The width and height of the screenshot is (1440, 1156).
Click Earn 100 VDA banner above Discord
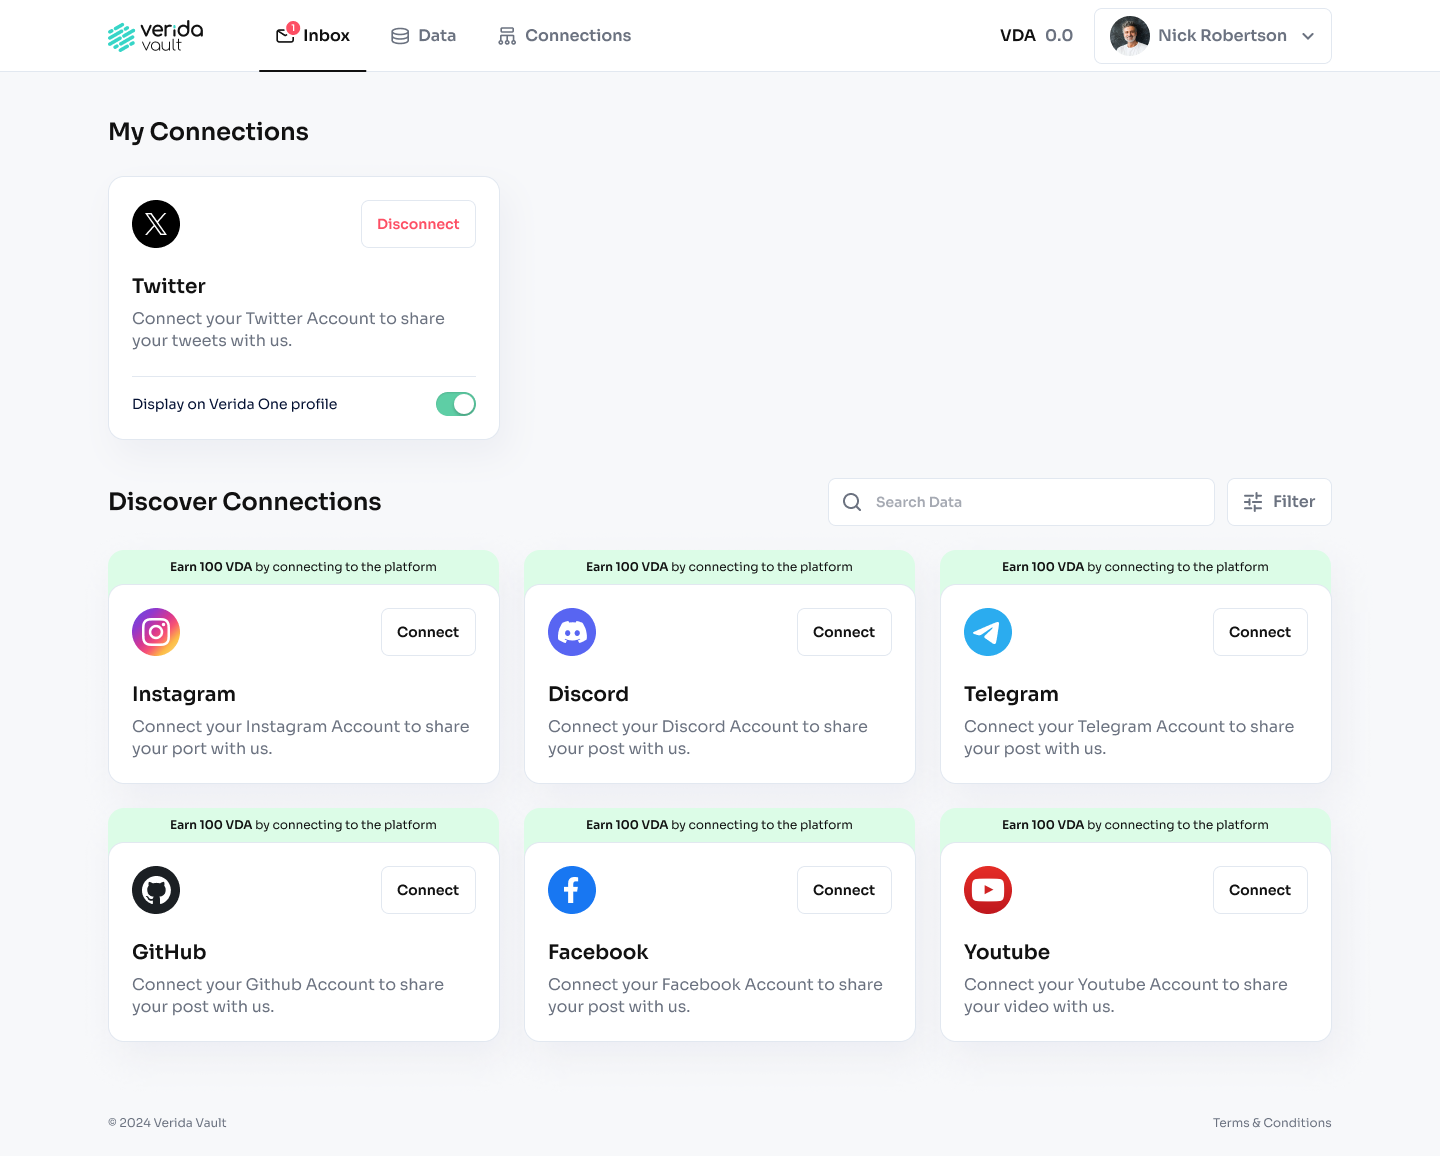[720, 567]
